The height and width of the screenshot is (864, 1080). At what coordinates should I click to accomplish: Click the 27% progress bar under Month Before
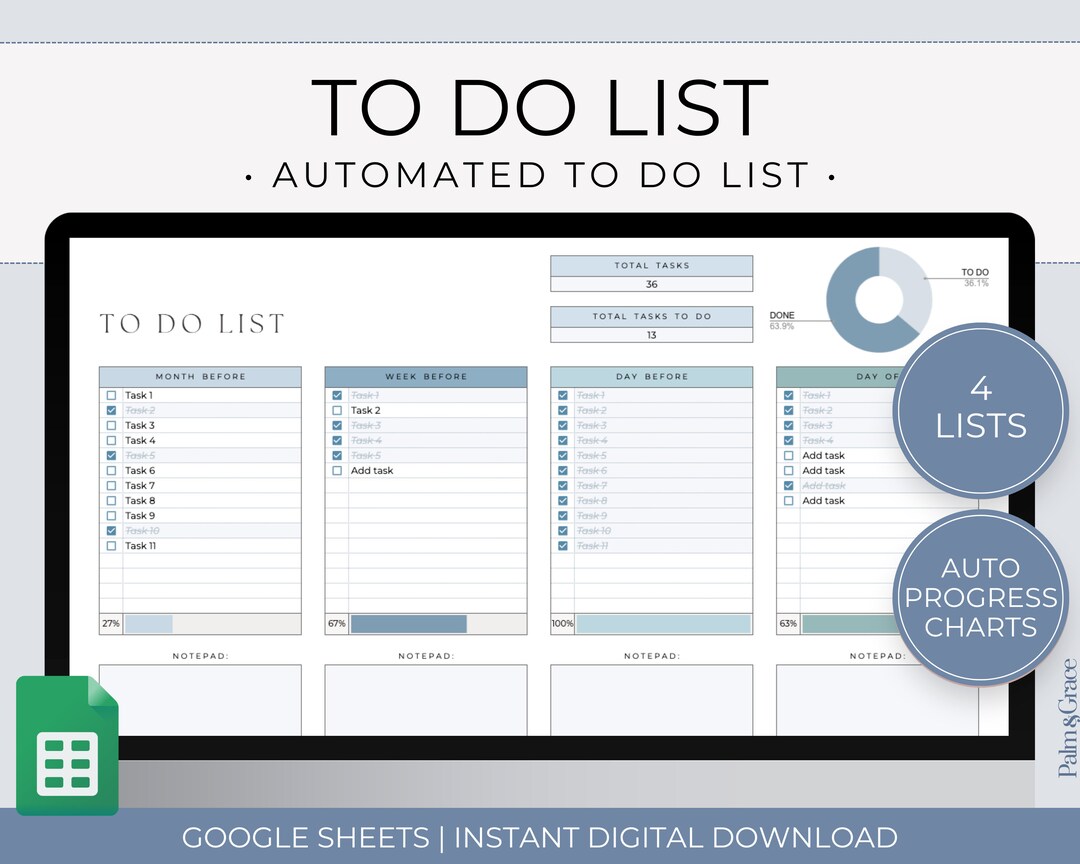(150, 622)
